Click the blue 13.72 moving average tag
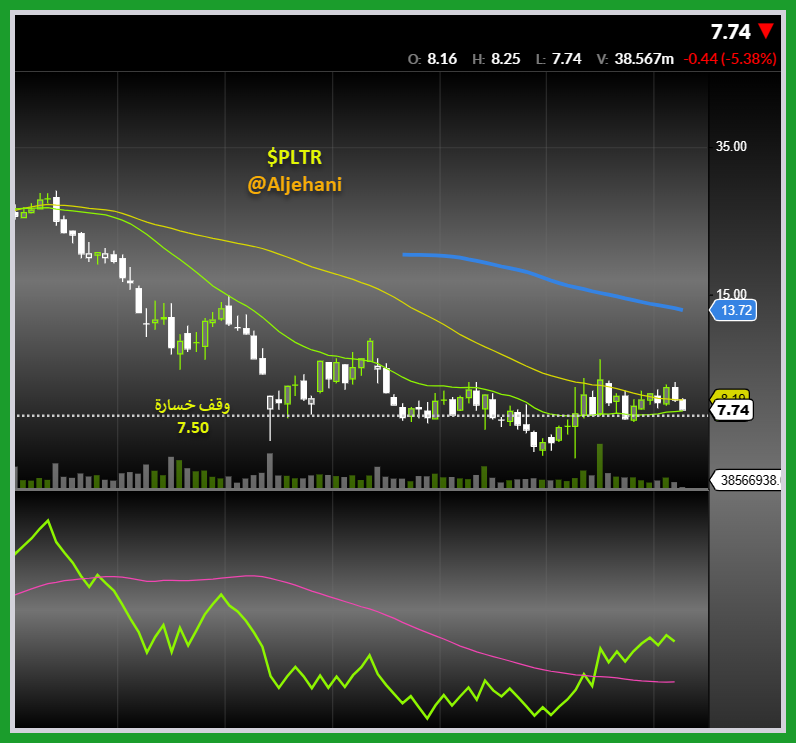The height and width of the screenshot is (743, 796). [734, 310]
